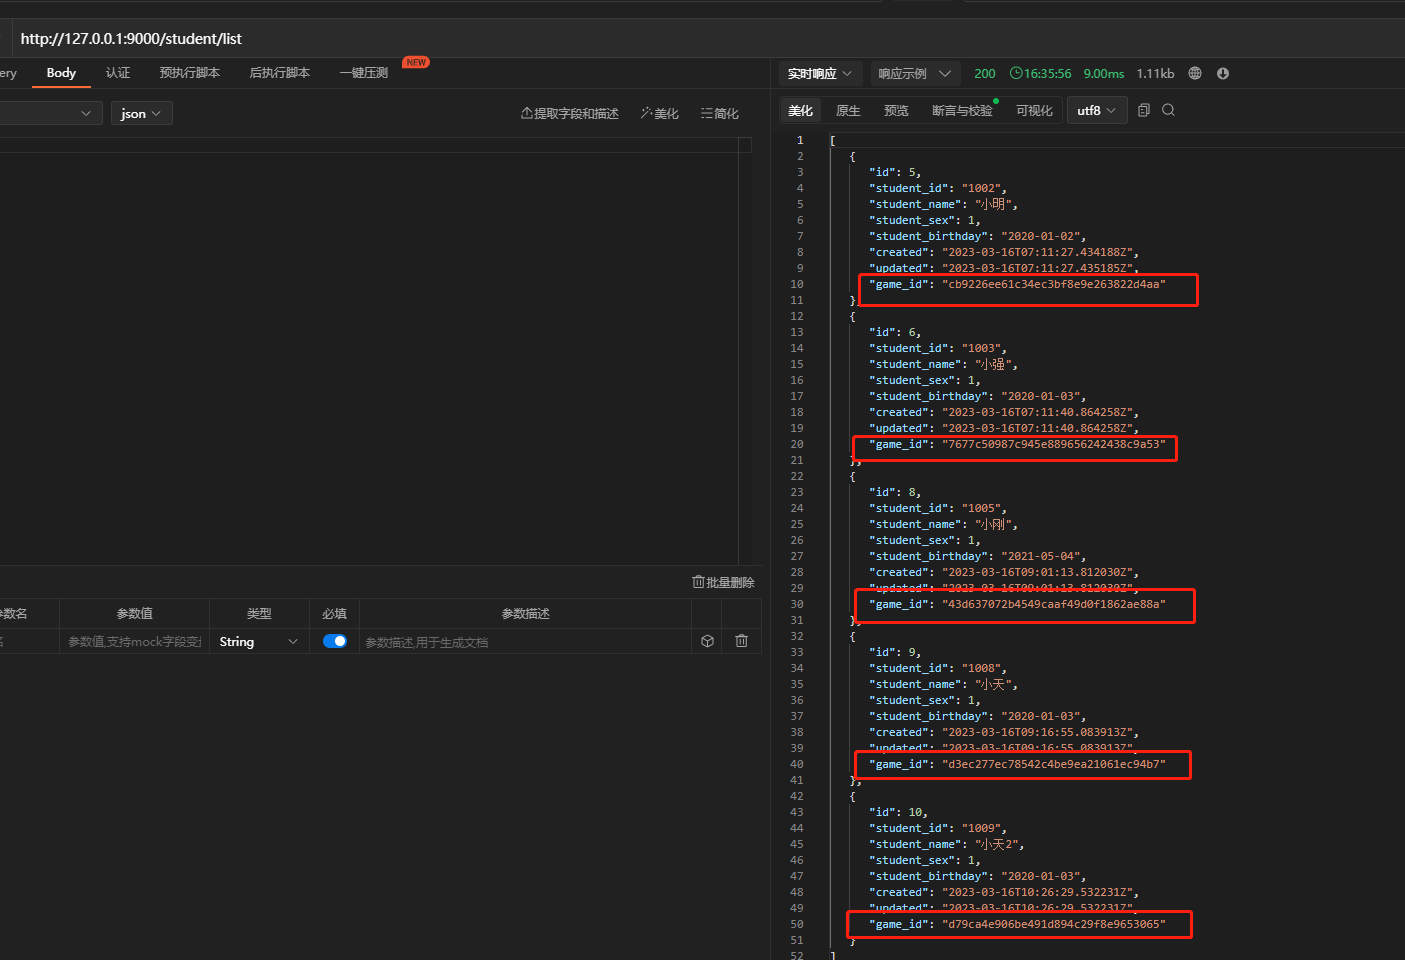Open the 响应示例 dropdown

coord(915,73)
